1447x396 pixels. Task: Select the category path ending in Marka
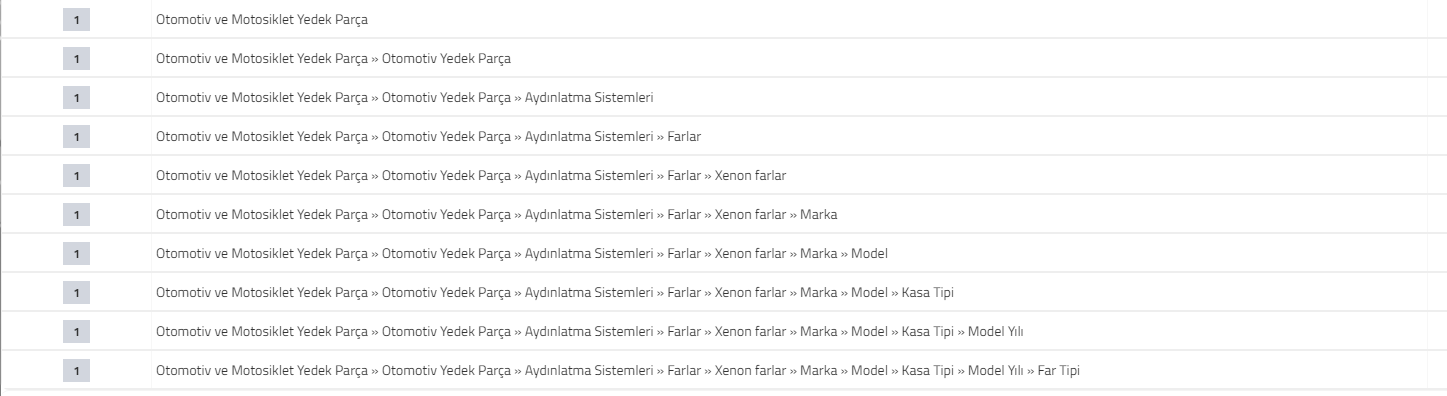pyautogui.click(x=497, y=214)
